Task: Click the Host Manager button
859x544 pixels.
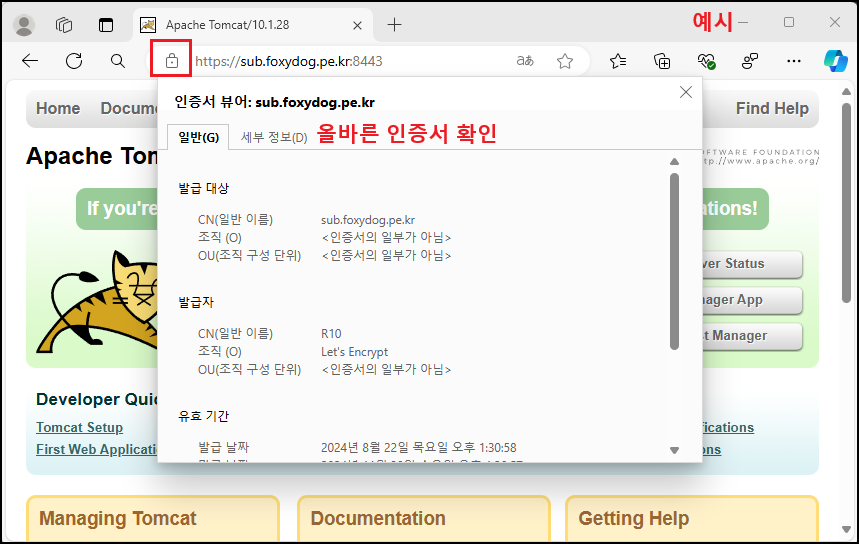Action: (752, 336)
